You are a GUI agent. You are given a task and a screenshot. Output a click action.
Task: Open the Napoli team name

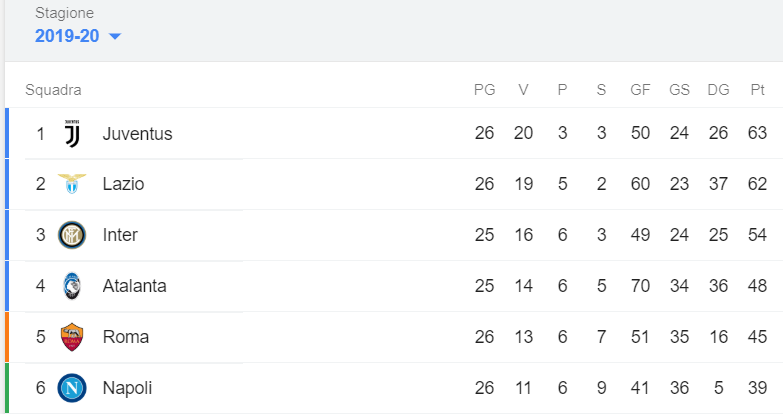[x=127, y=388]
